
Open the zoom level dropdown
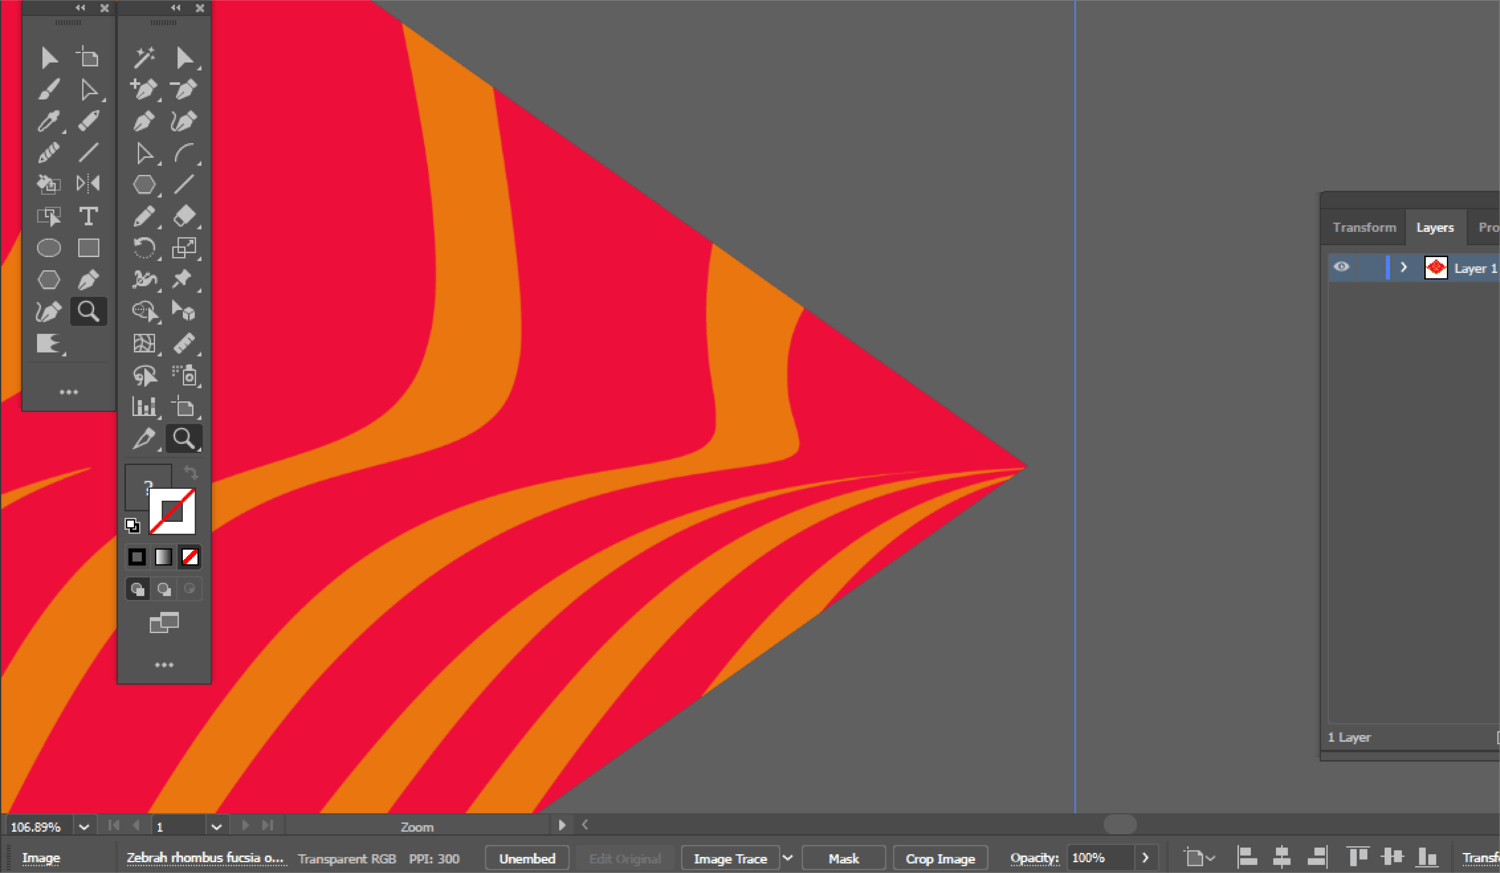pyautogui.click(x=84, y=827)
